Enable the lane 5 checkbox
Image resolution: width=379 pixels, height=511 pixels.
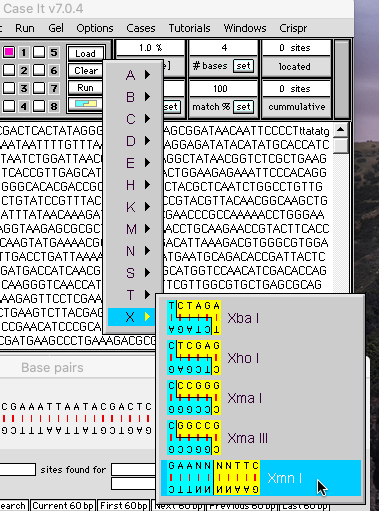point(39,52)
